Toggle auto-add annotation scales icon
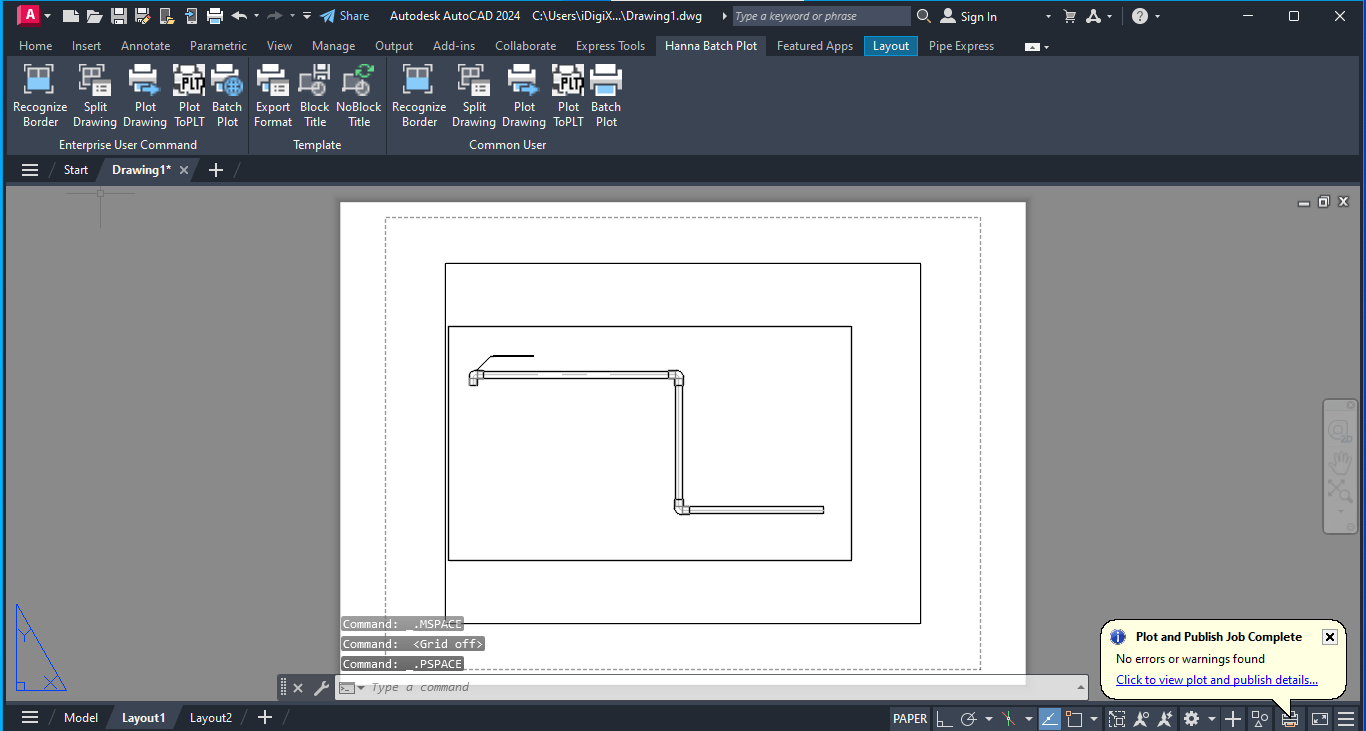The width and height of the screenshot is (1366, 731). coord(1166,718)
